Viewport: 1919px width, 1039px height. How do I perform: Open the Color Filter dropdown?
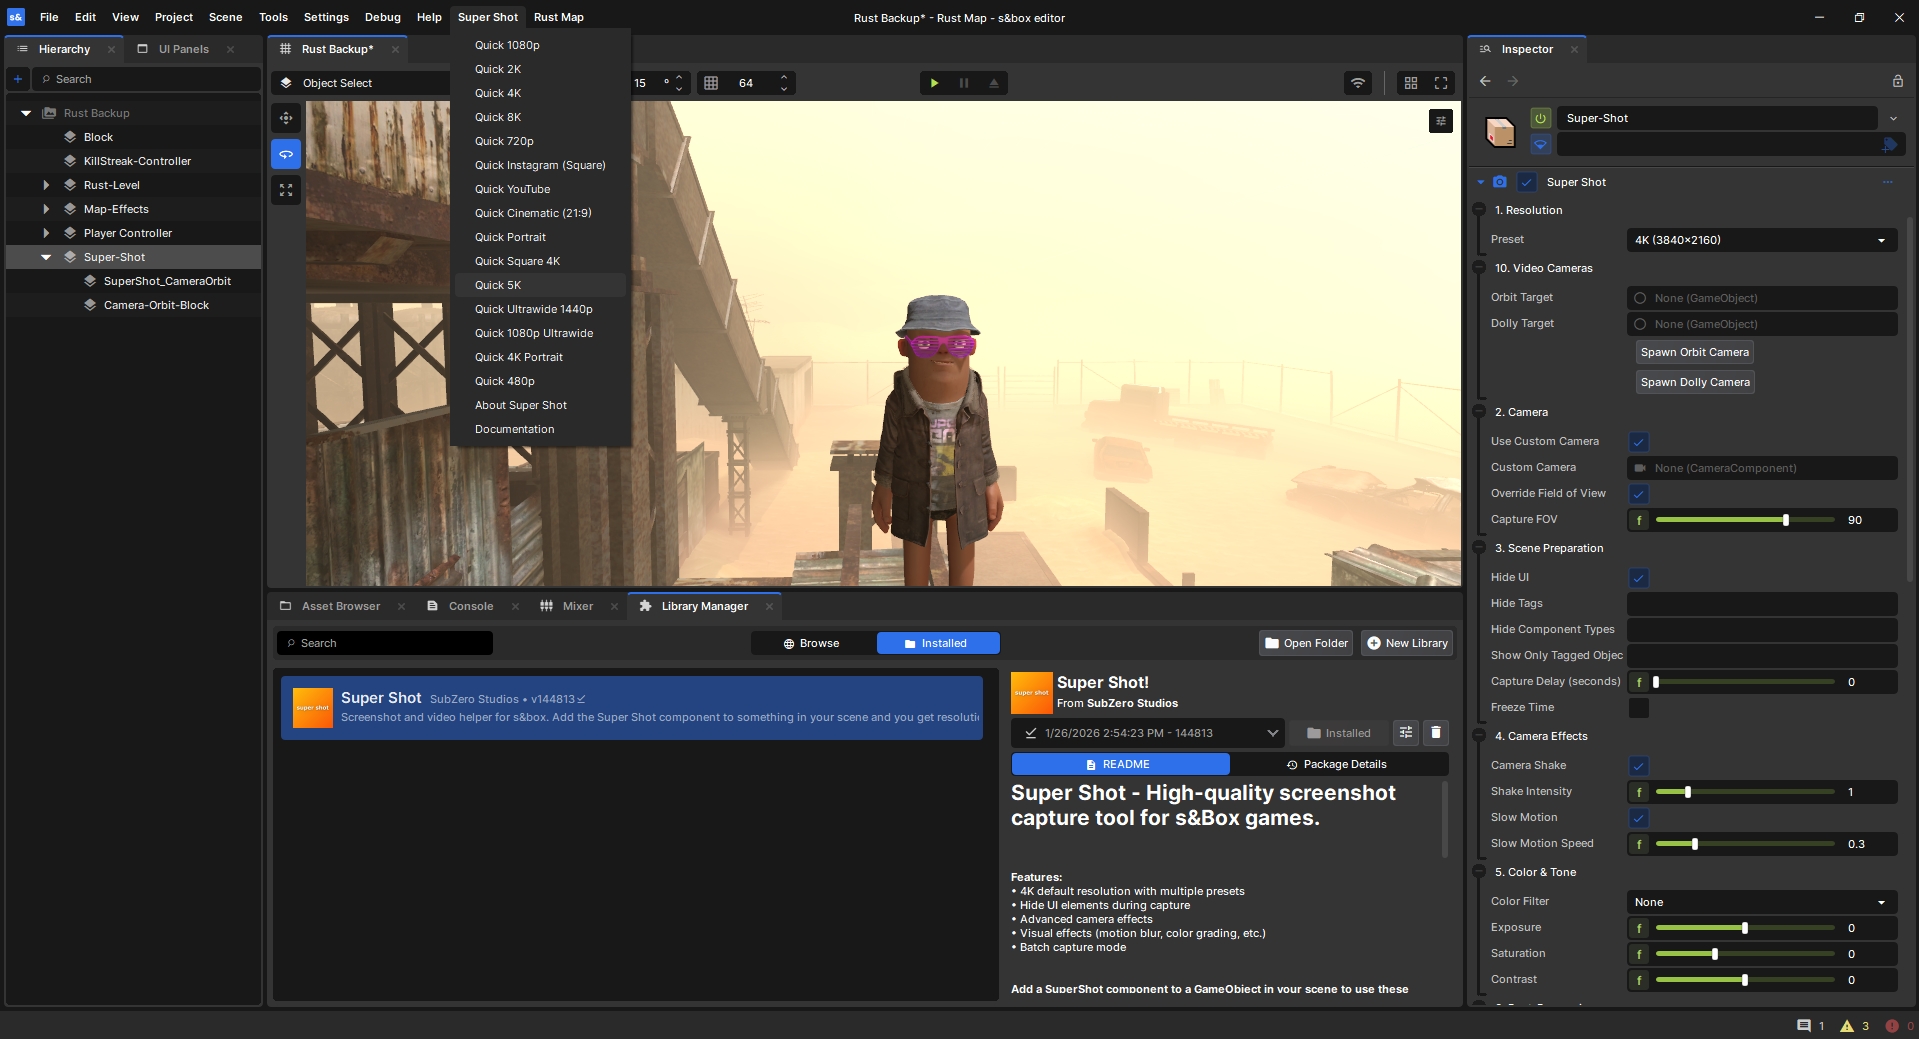pyautogui.click(x=1761, y=902)
